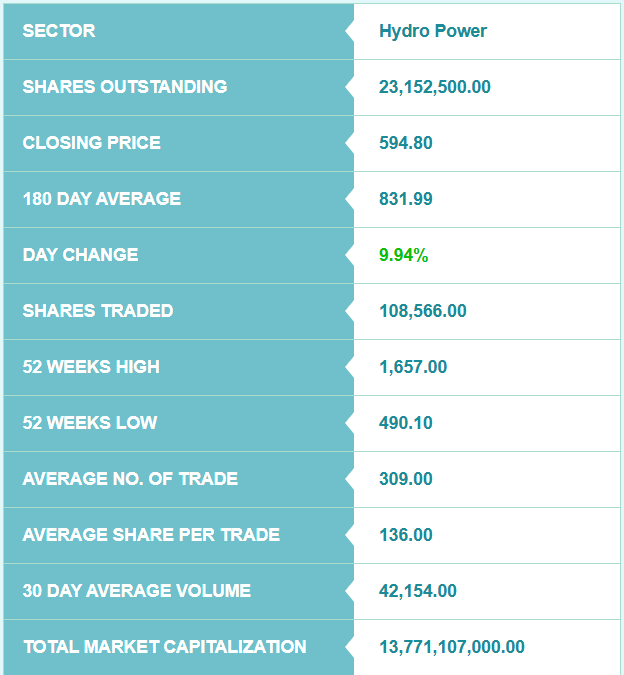This screenshot has width=624, height=675.
Task: Select the 594.80 closing price value
Action: pyautogui.click(x=406, y=143)
